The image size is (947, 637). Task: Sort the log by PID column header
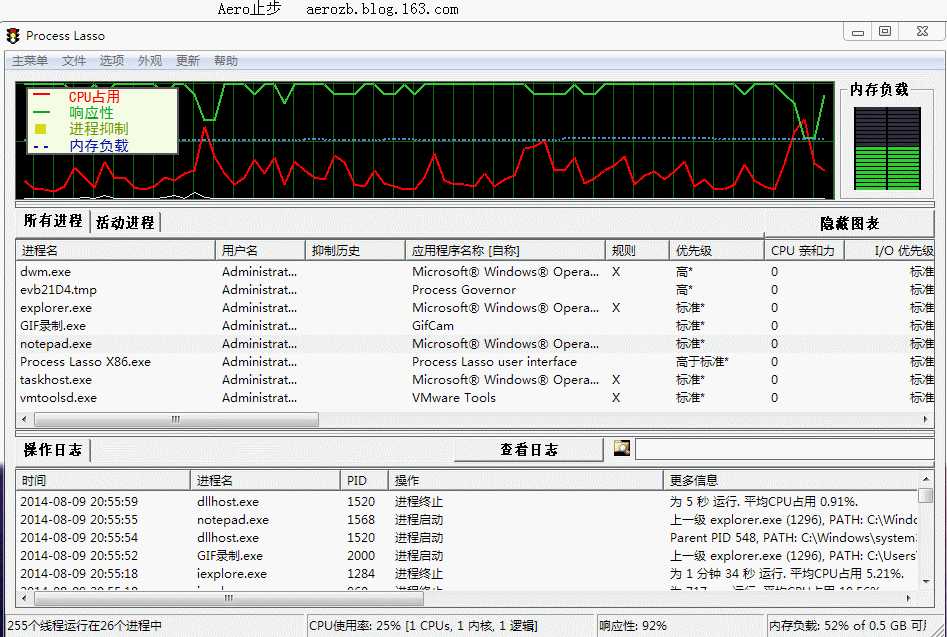[364, 481]
